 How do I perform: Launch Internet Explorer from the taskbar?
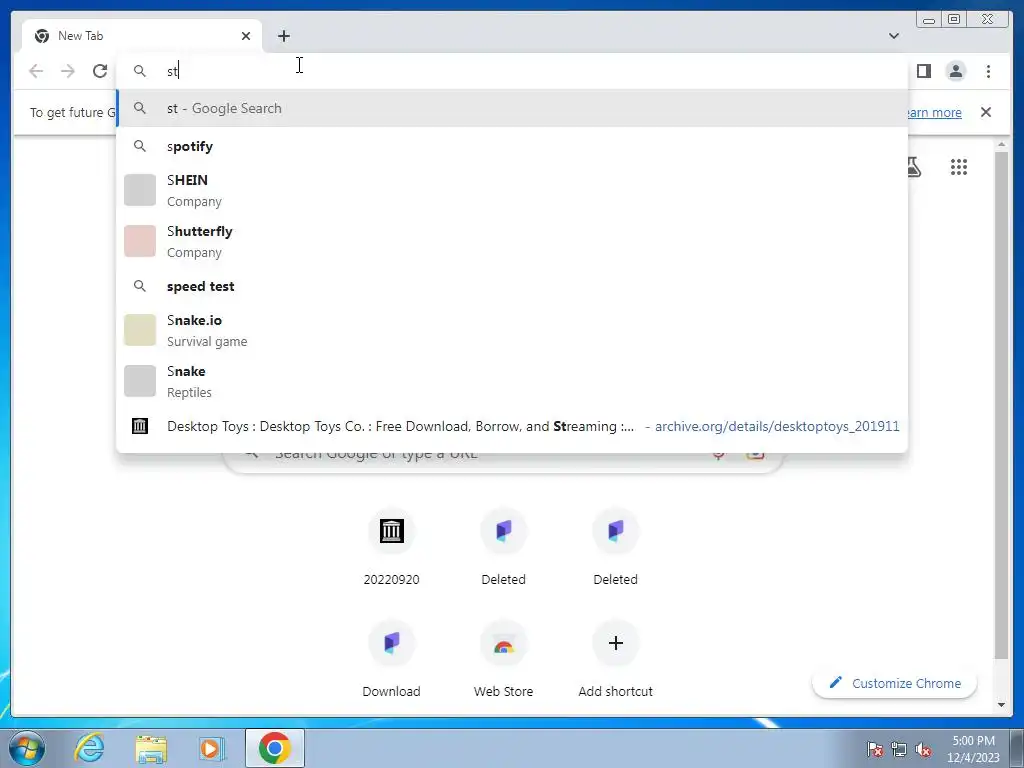click(89, 748)
